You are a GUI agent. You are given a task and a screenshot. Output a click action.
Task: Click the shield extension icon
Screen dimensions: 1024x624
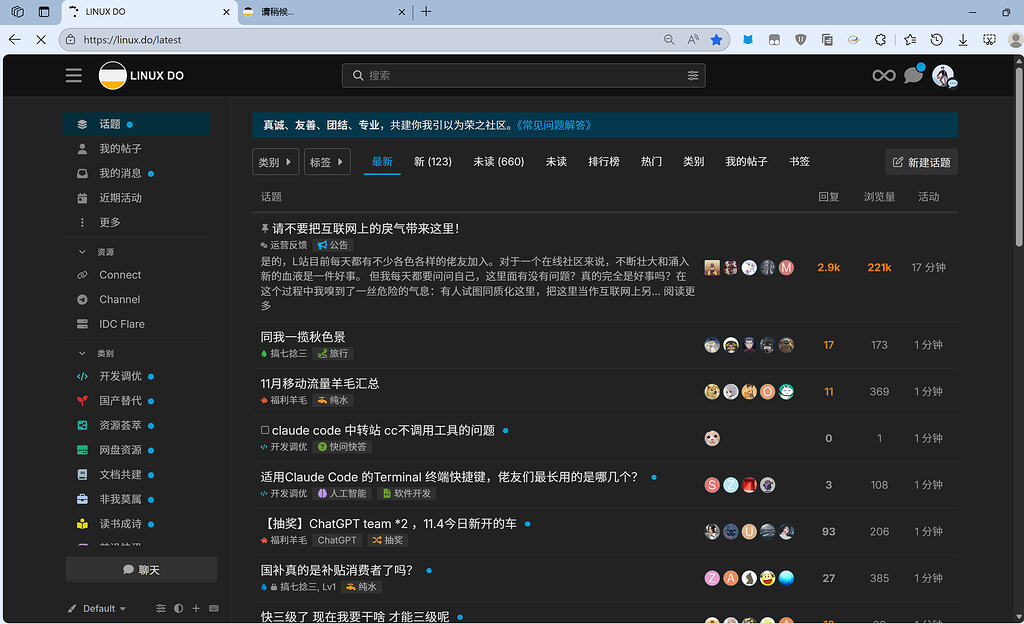pos(801,40)
